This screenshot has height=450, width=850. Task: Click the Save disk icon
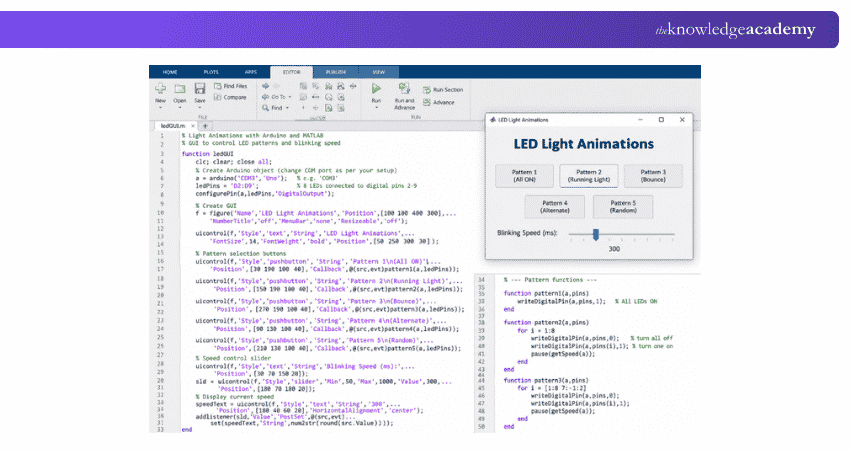pos(200,88)
